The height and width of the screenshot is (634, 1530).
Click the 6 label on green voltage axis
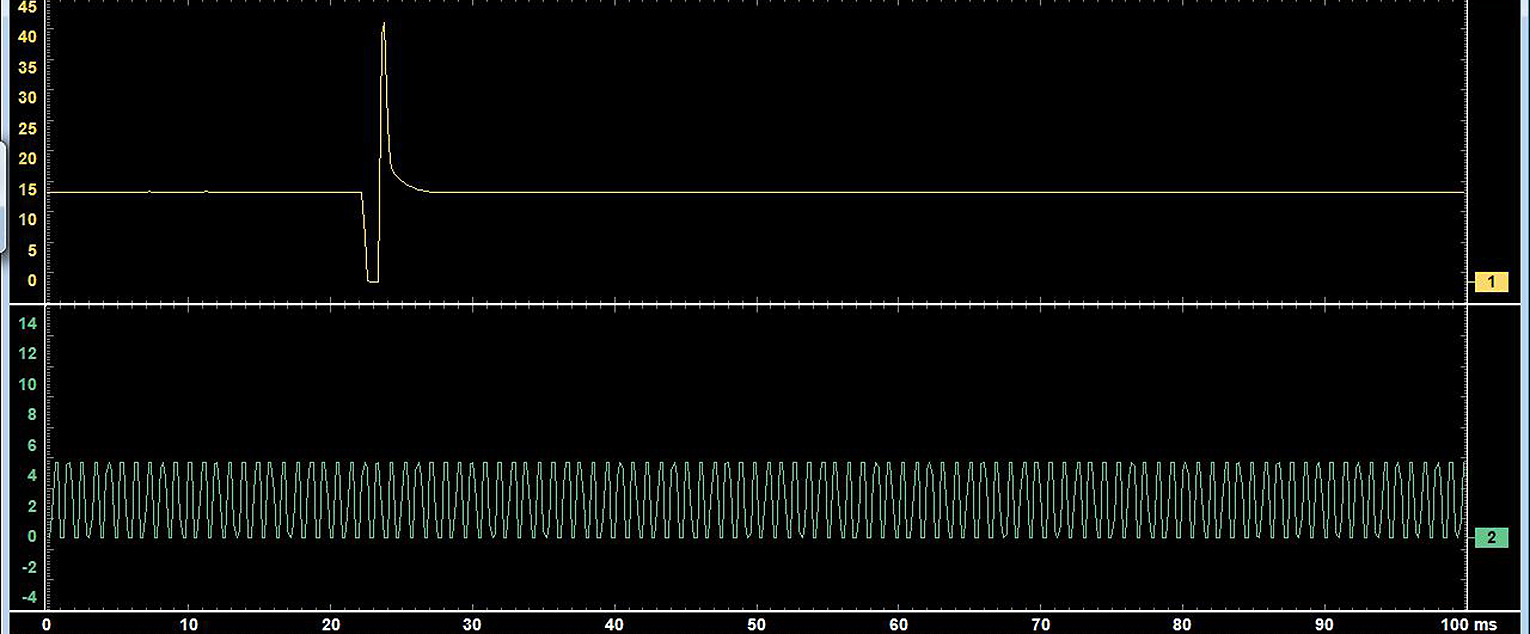(x=30, y=445)
